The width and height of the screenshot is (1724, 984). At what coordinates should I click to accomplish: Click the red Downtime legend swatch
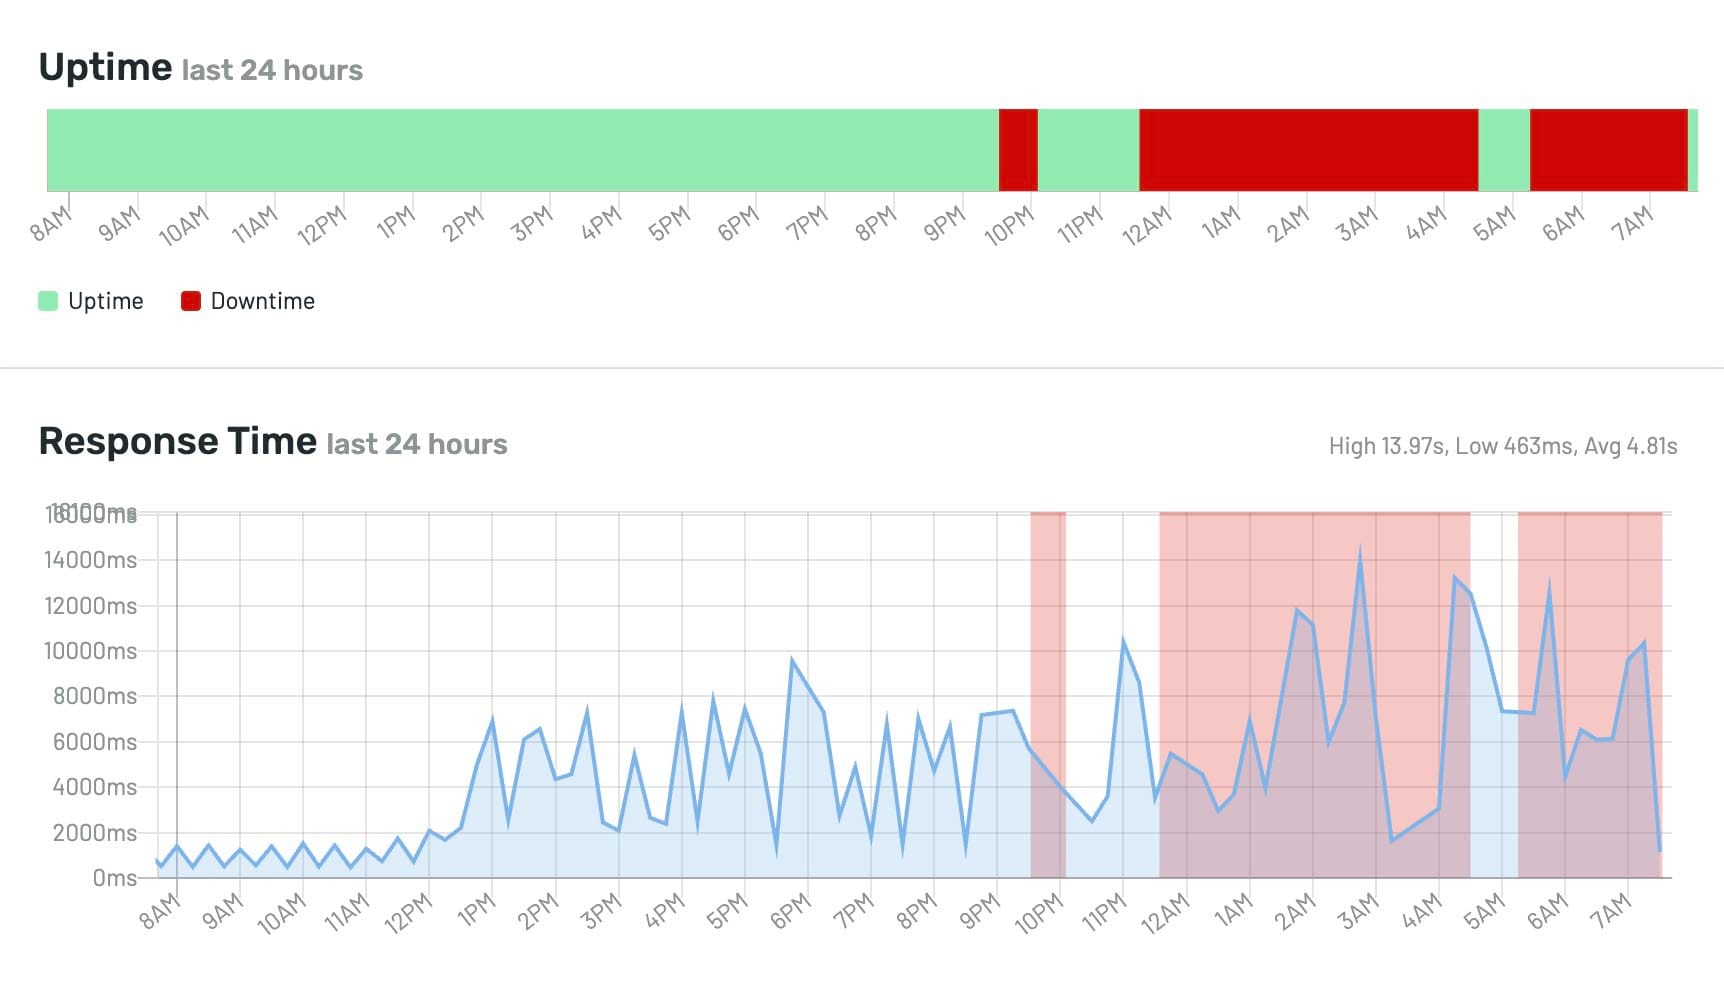[190, 300]
